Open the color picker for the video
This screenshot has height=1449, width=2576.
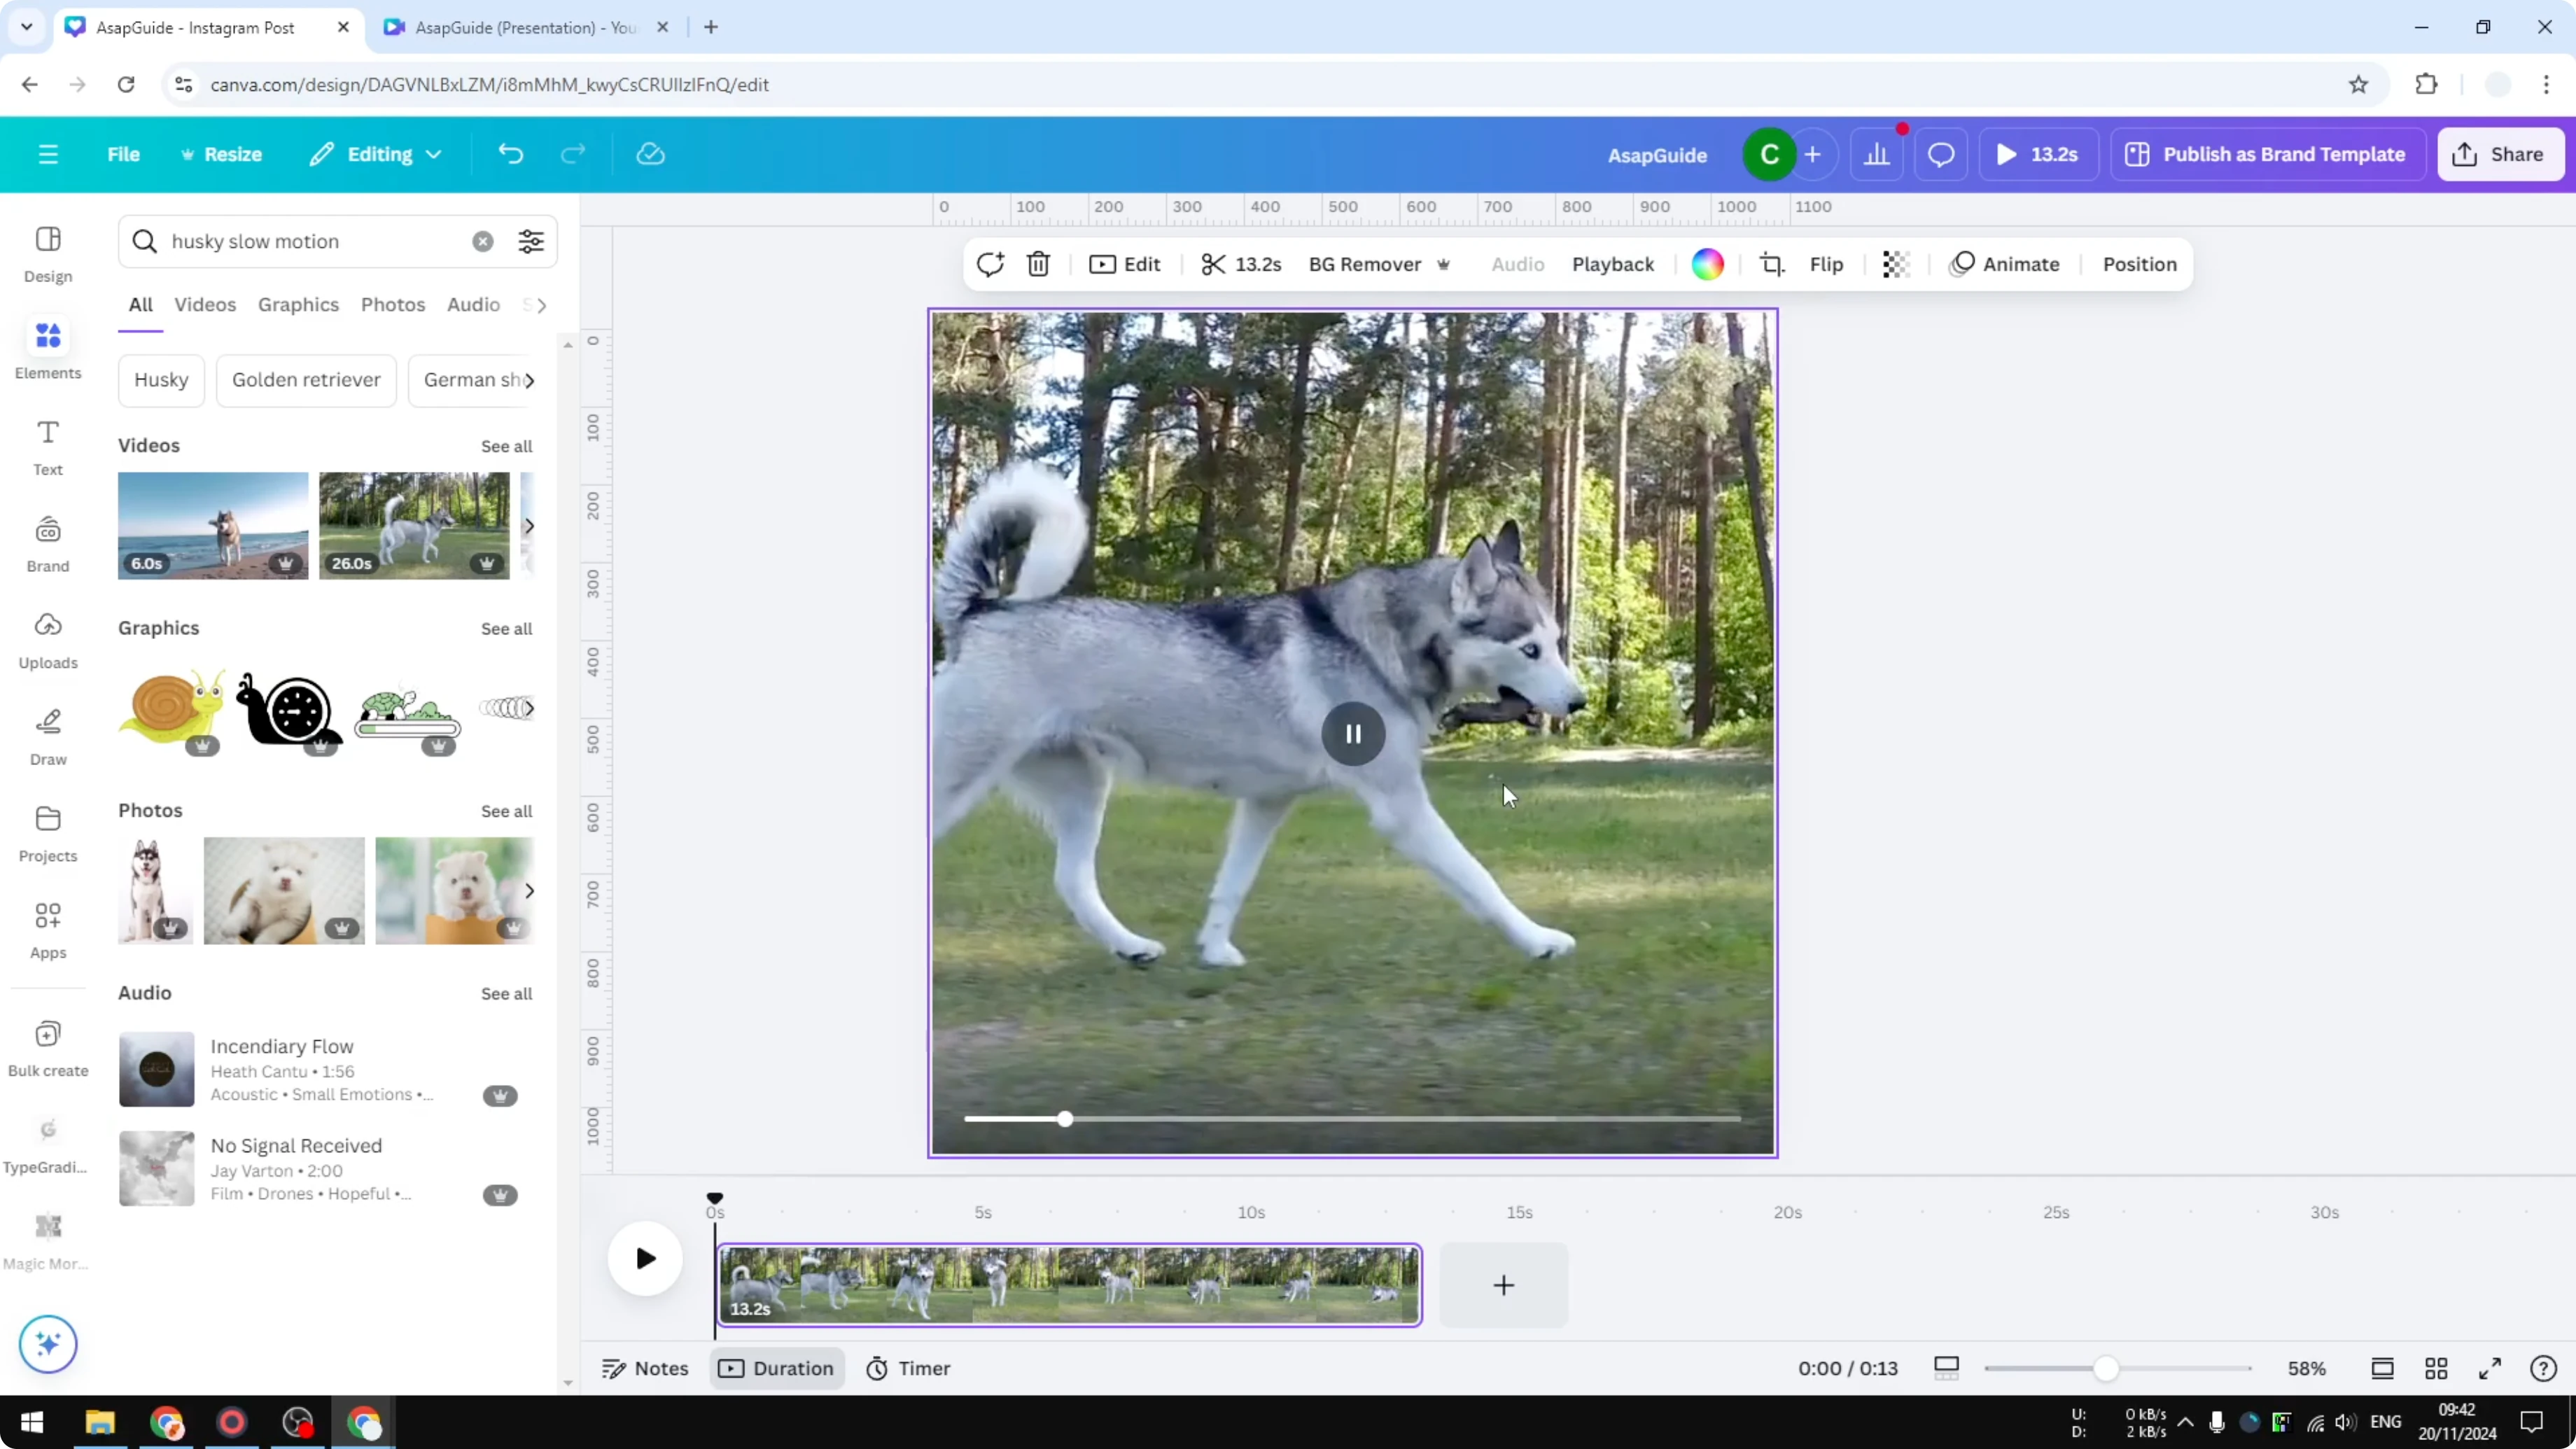pos(1708,264)
